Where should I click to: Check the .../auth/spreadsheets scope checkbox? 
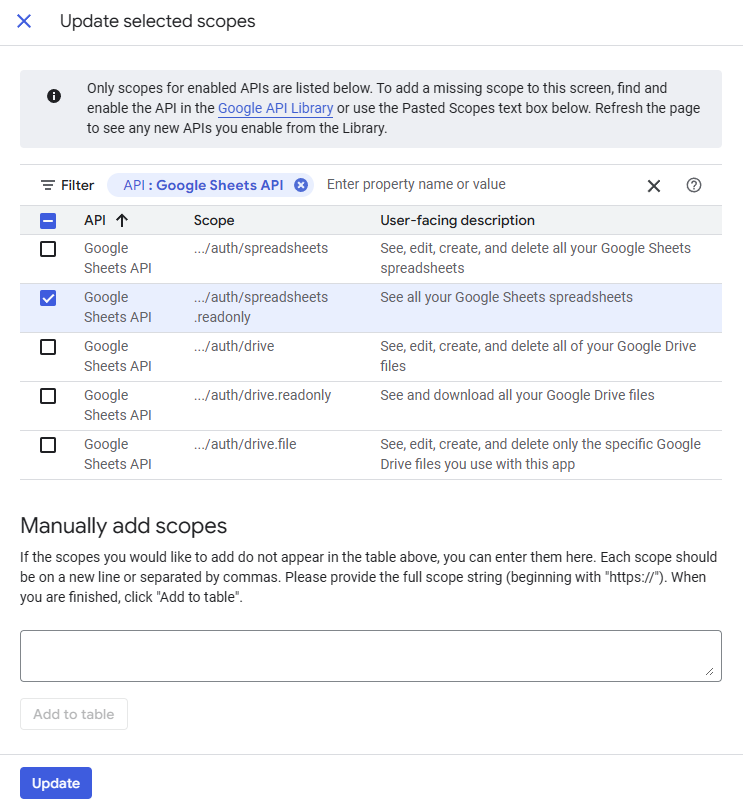pos(48,249)
